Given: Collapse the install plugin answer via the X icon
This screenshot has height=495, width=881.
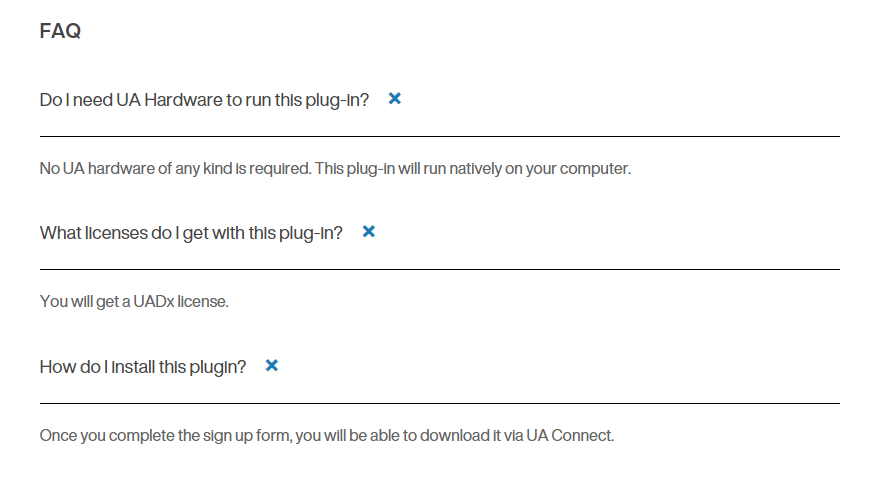Looking at the screenshot, I should click(271, 366).
